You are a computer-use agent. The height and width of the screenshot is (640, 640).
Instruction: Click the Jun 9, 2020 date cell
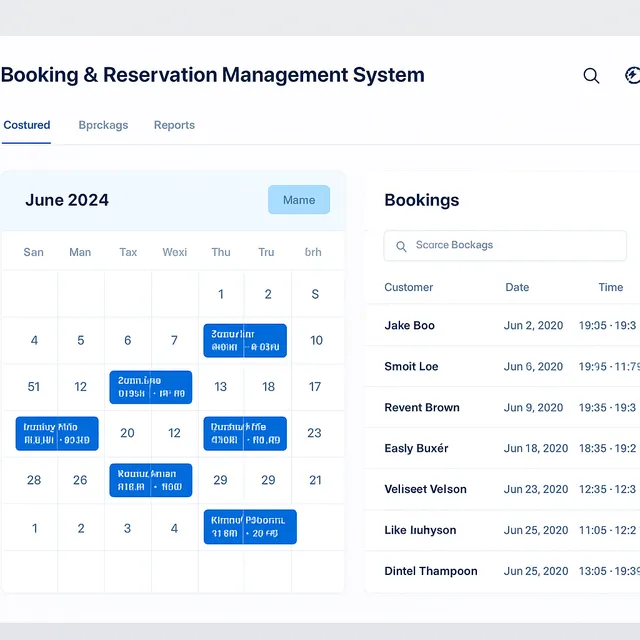(533, 407)
